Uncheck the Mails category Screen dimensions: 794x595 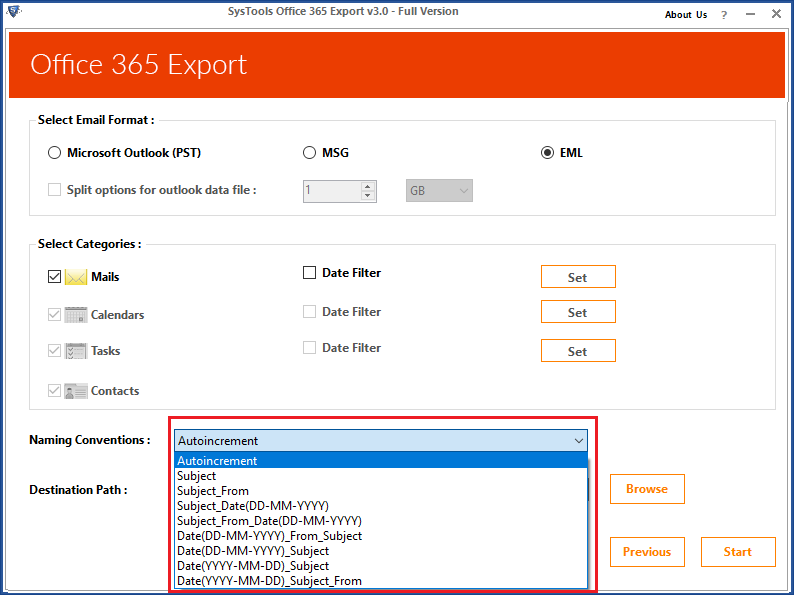pos(54,277)
